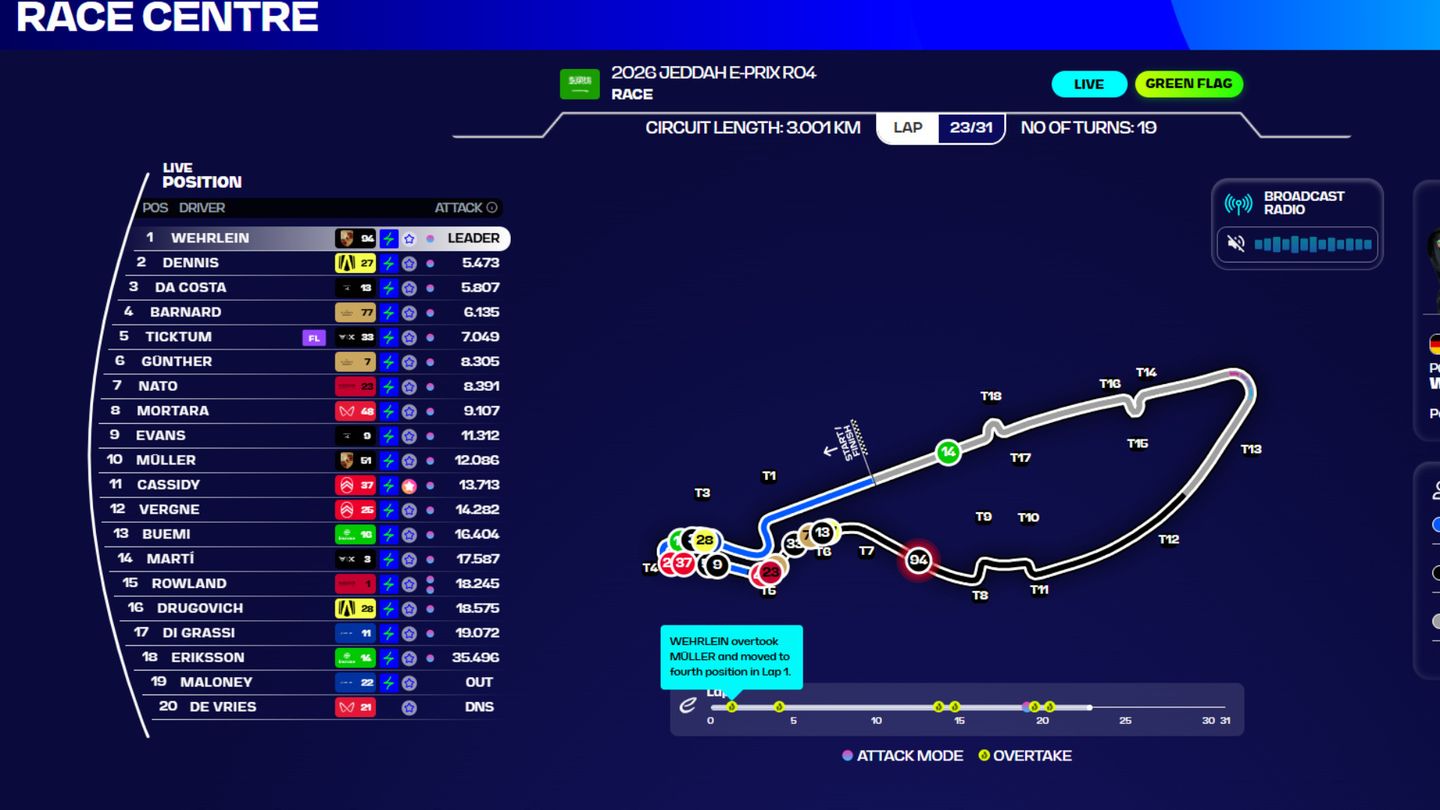Click first overtake marker on lap timeline

732,707
